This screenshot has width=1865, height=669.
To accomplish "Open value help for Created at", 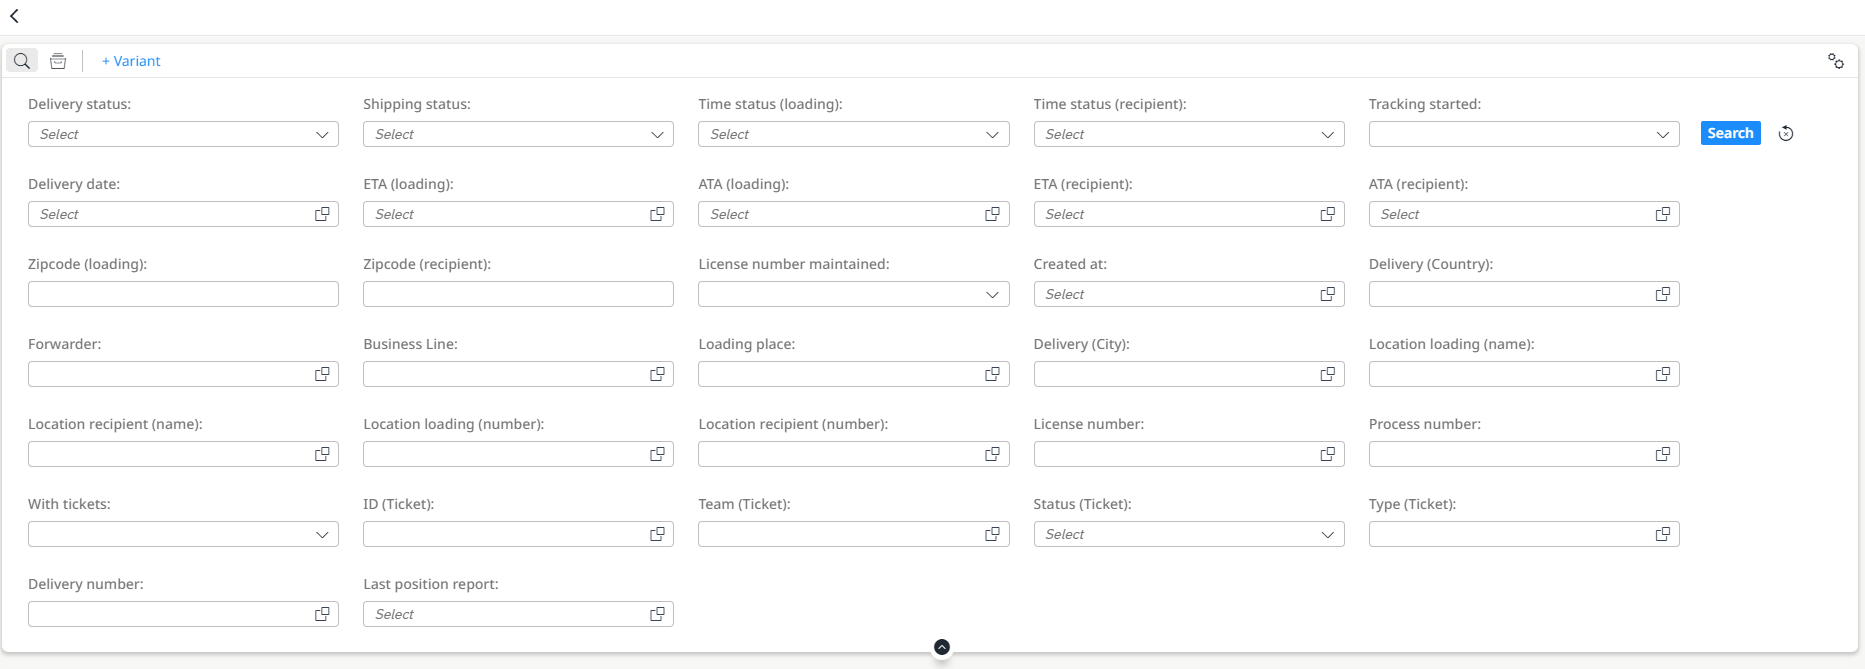I will point(1328,294).
